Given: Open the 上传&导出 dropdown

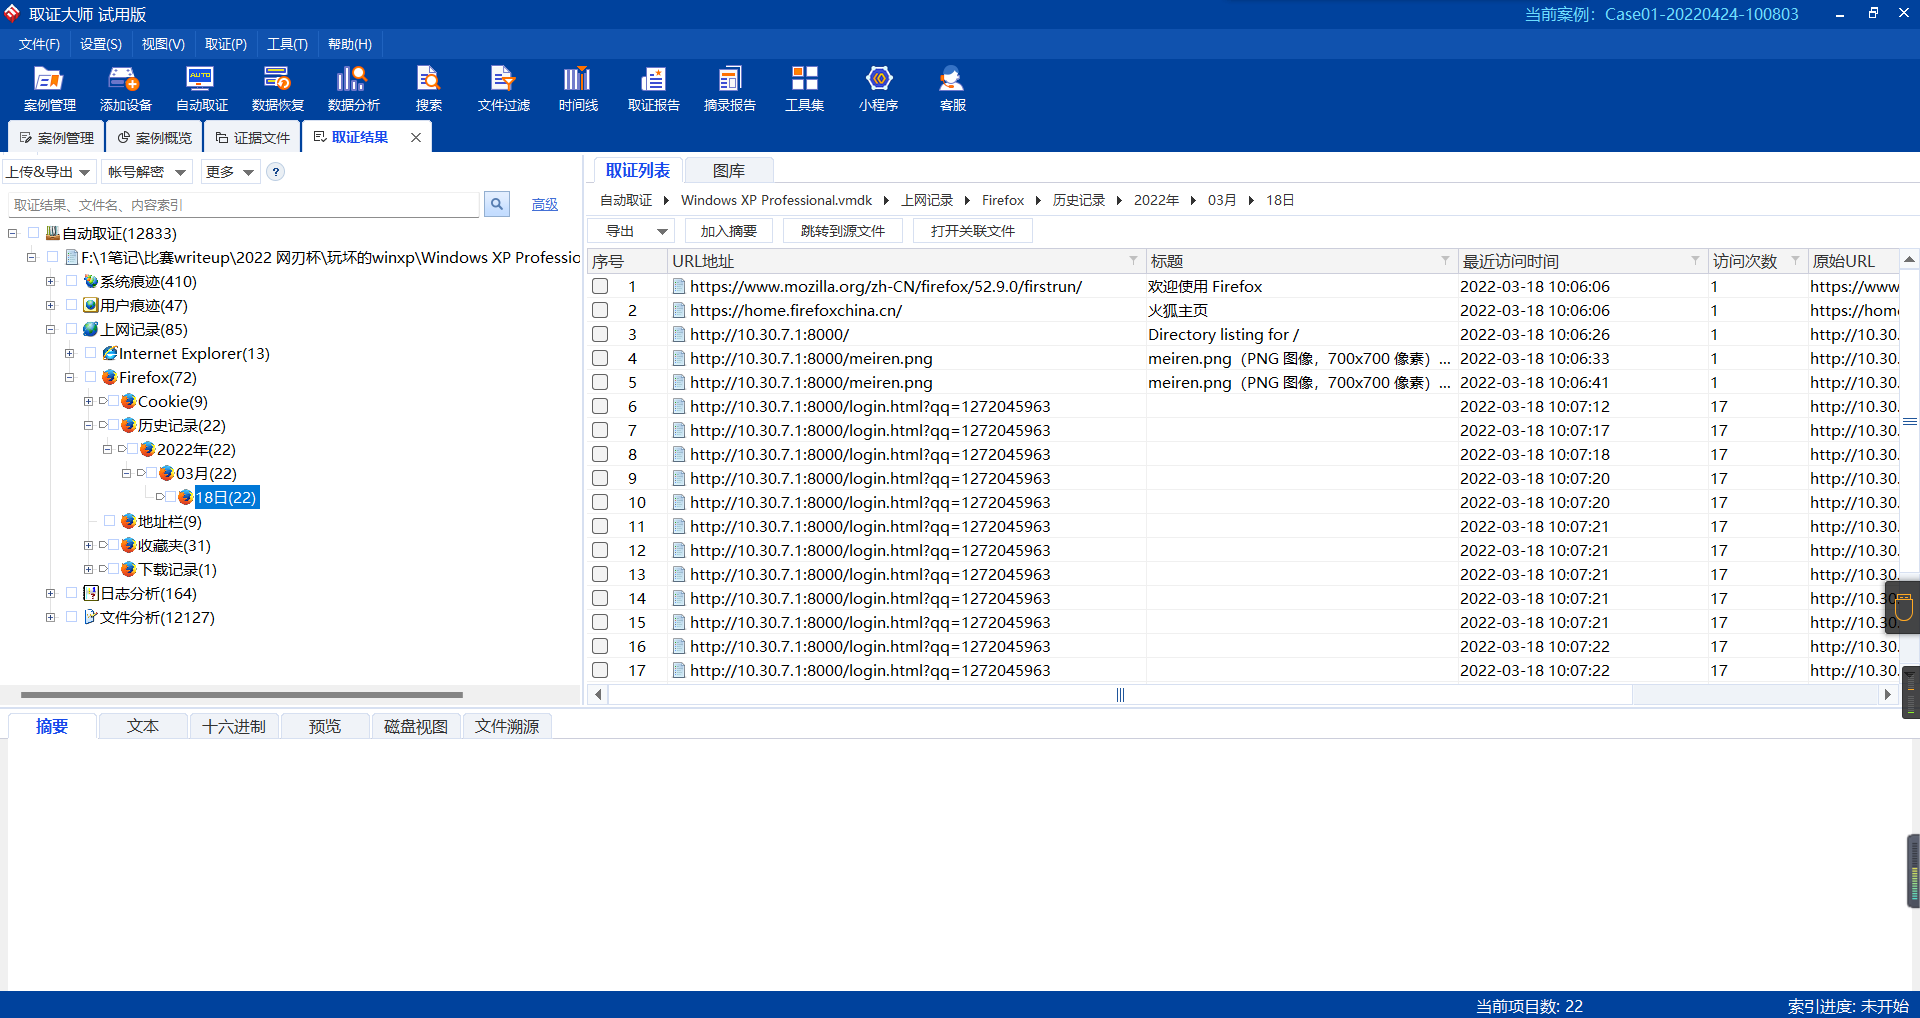Looking at the screenshot, I should click(x=49, y=172).
